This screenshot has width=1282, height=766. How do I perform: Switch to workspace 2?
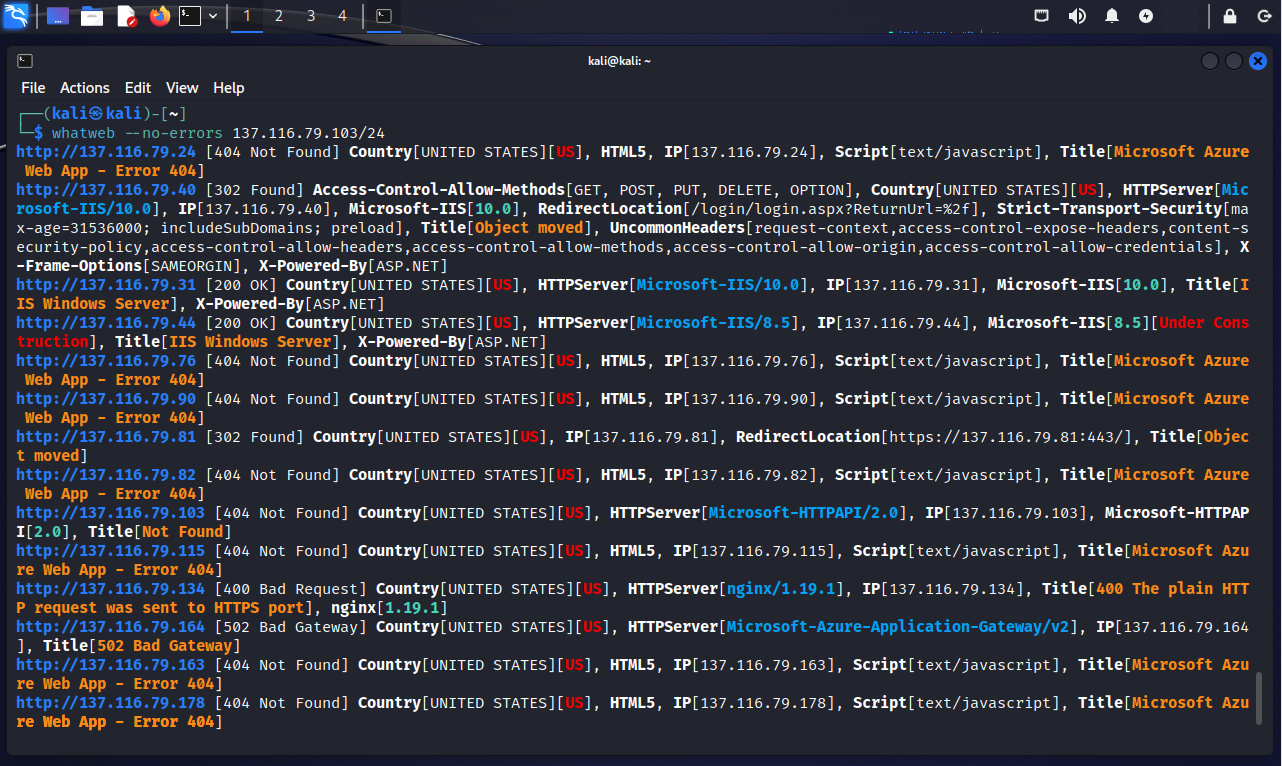[279, 16]
